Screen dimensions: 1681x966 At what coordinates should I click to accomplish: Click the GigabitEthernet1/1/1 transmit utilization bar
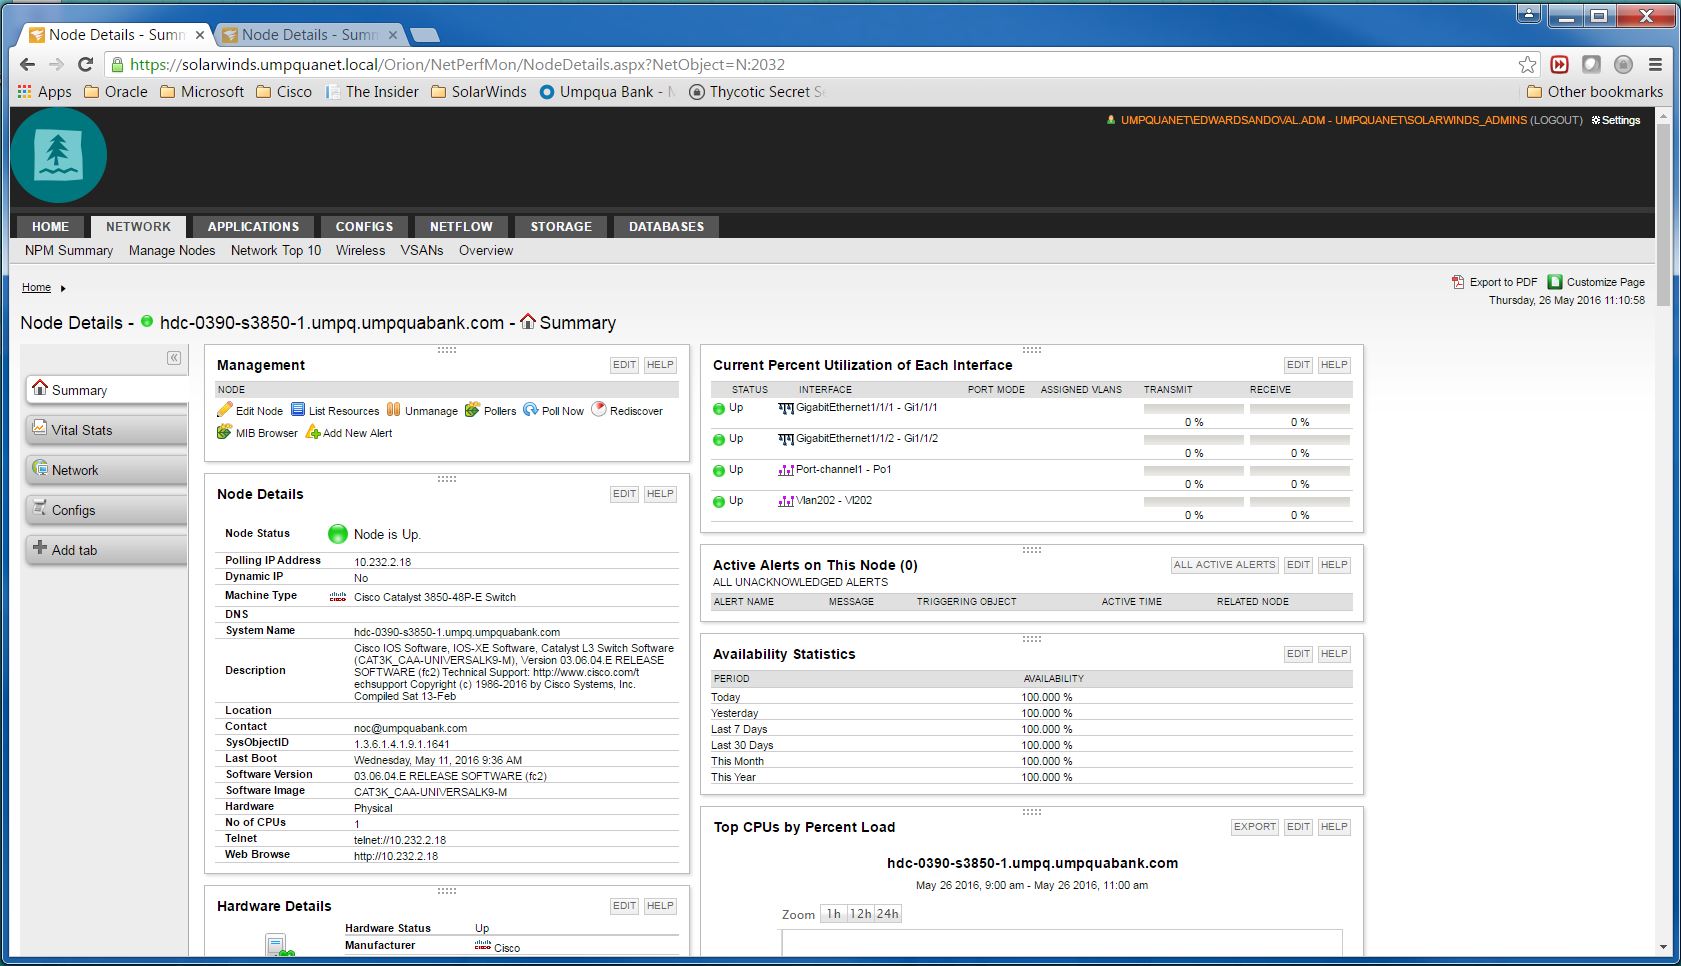pyautogui.click(x=1194, y=409)
